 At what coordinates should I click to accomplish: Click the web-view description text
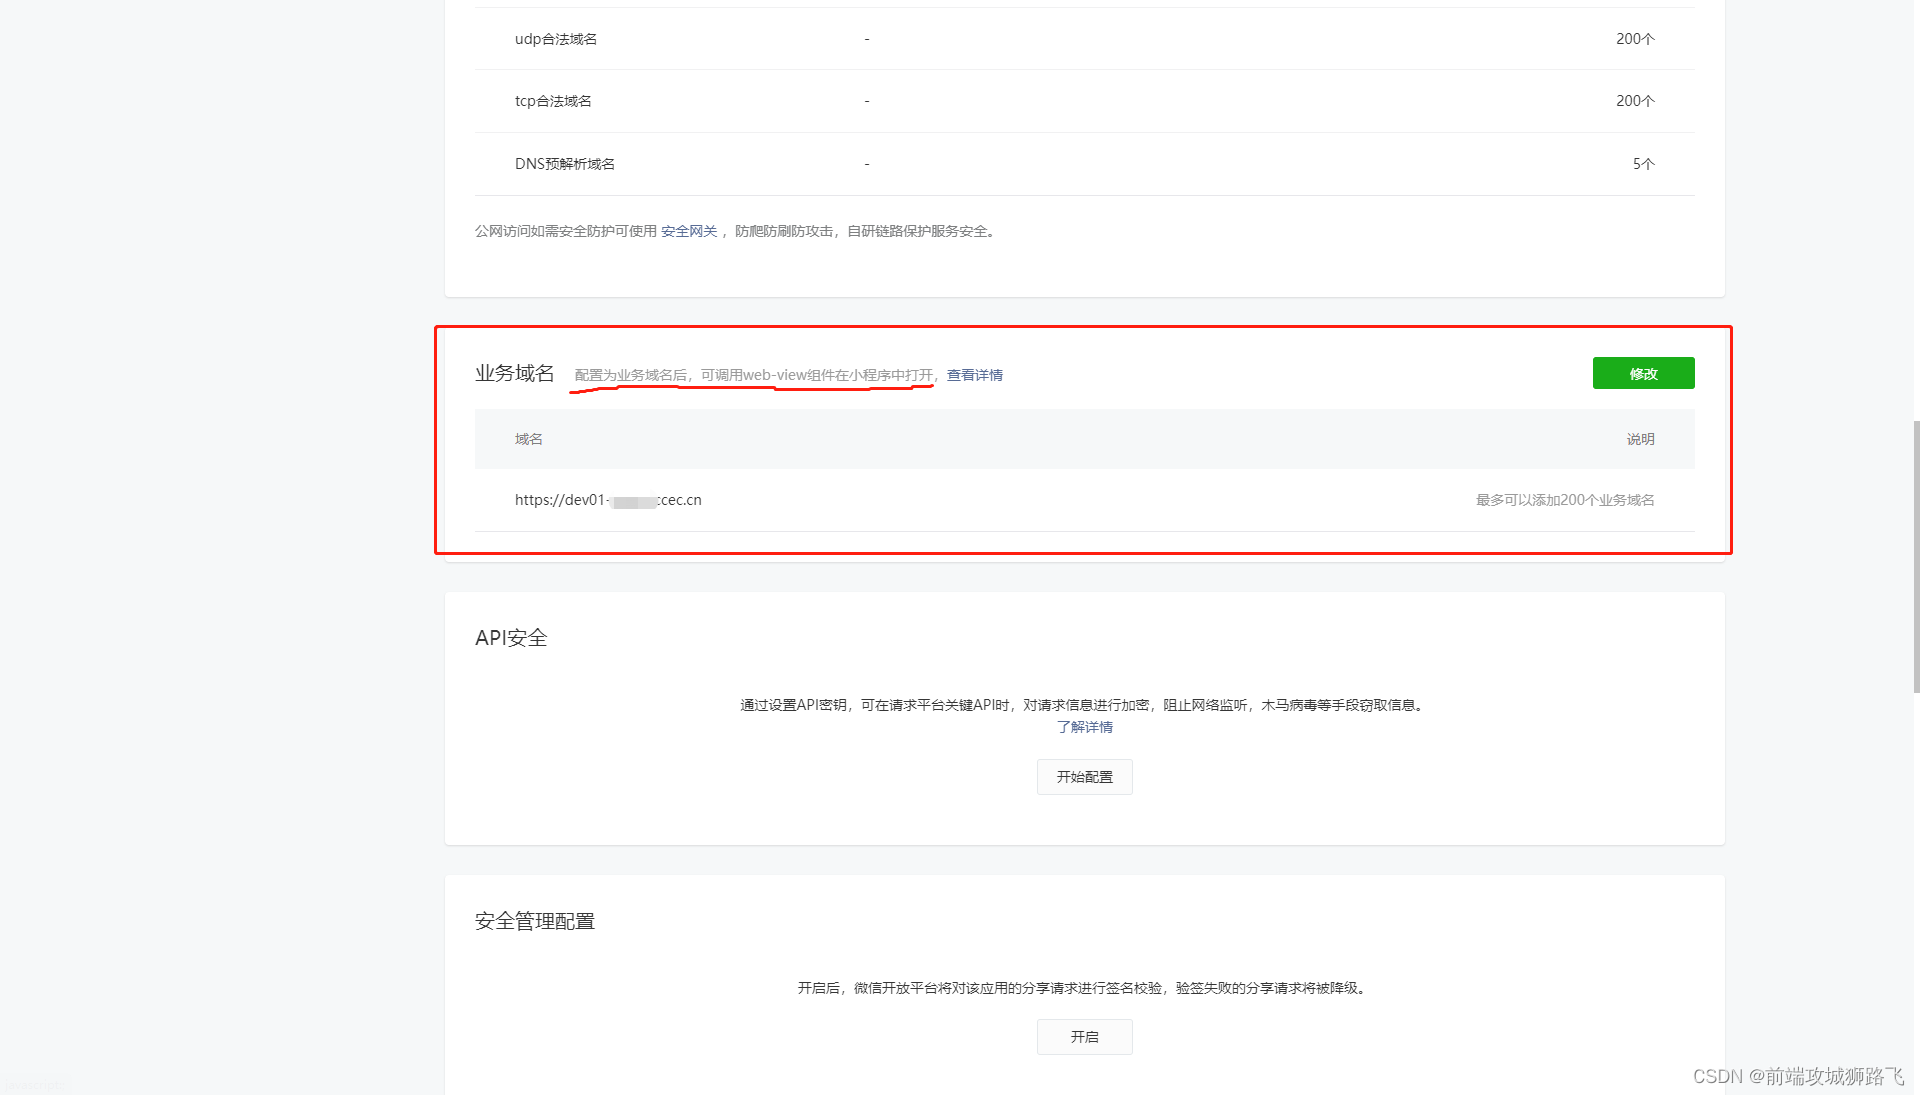(756, 375)
